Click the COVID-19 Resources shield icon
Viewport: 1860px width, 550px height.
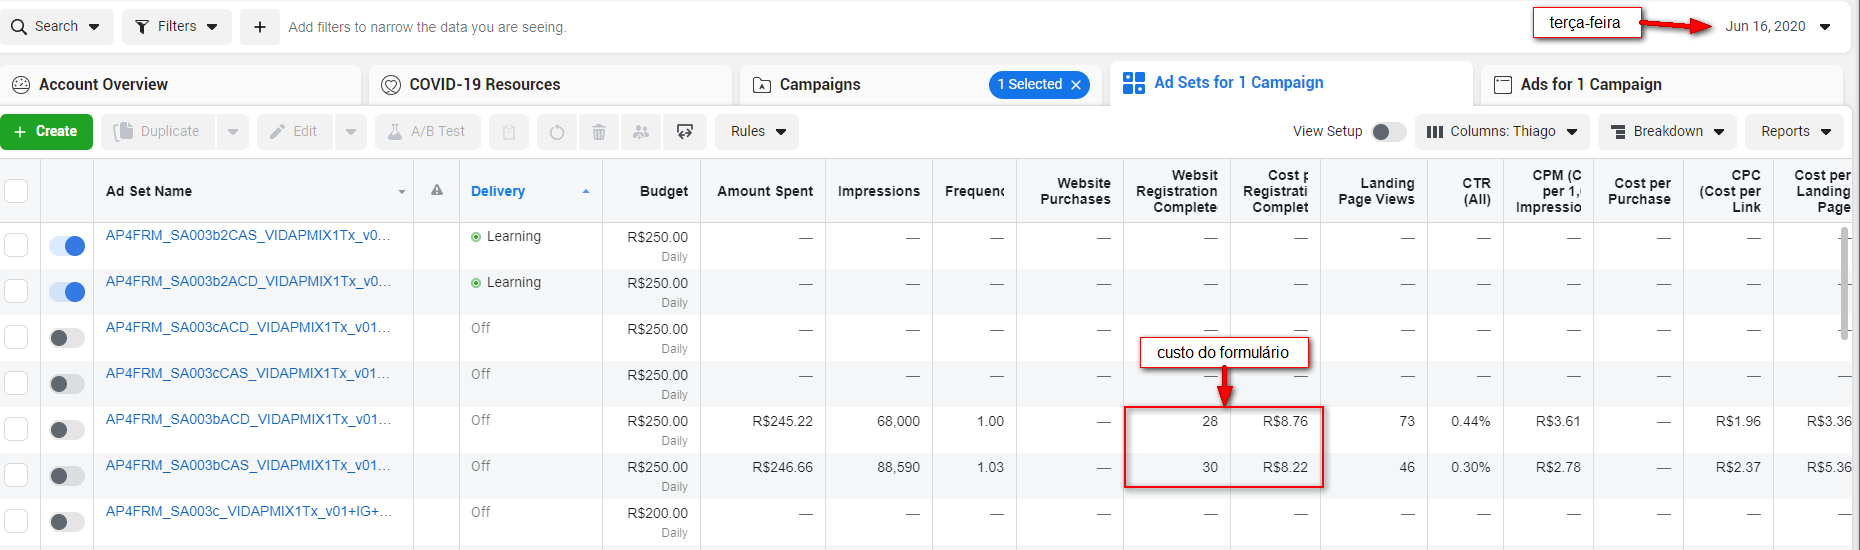coord(392,85)
